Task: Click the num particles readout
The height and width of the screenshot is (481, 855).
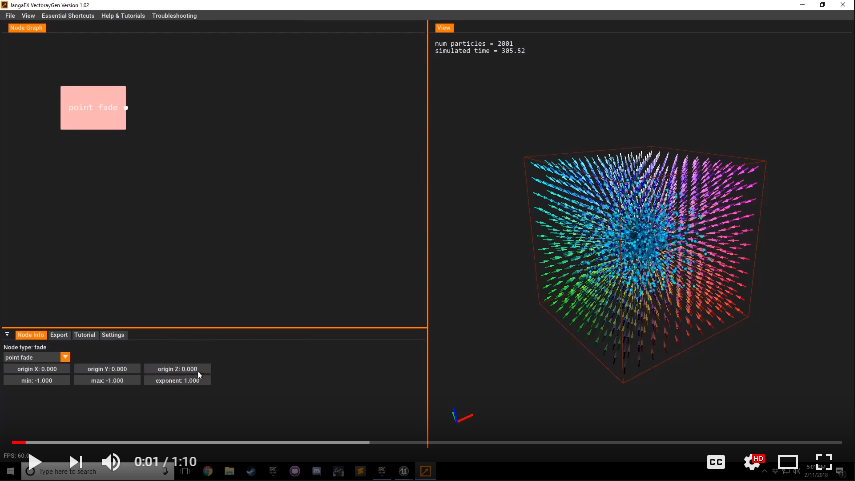Action: [x=474, y=44]
